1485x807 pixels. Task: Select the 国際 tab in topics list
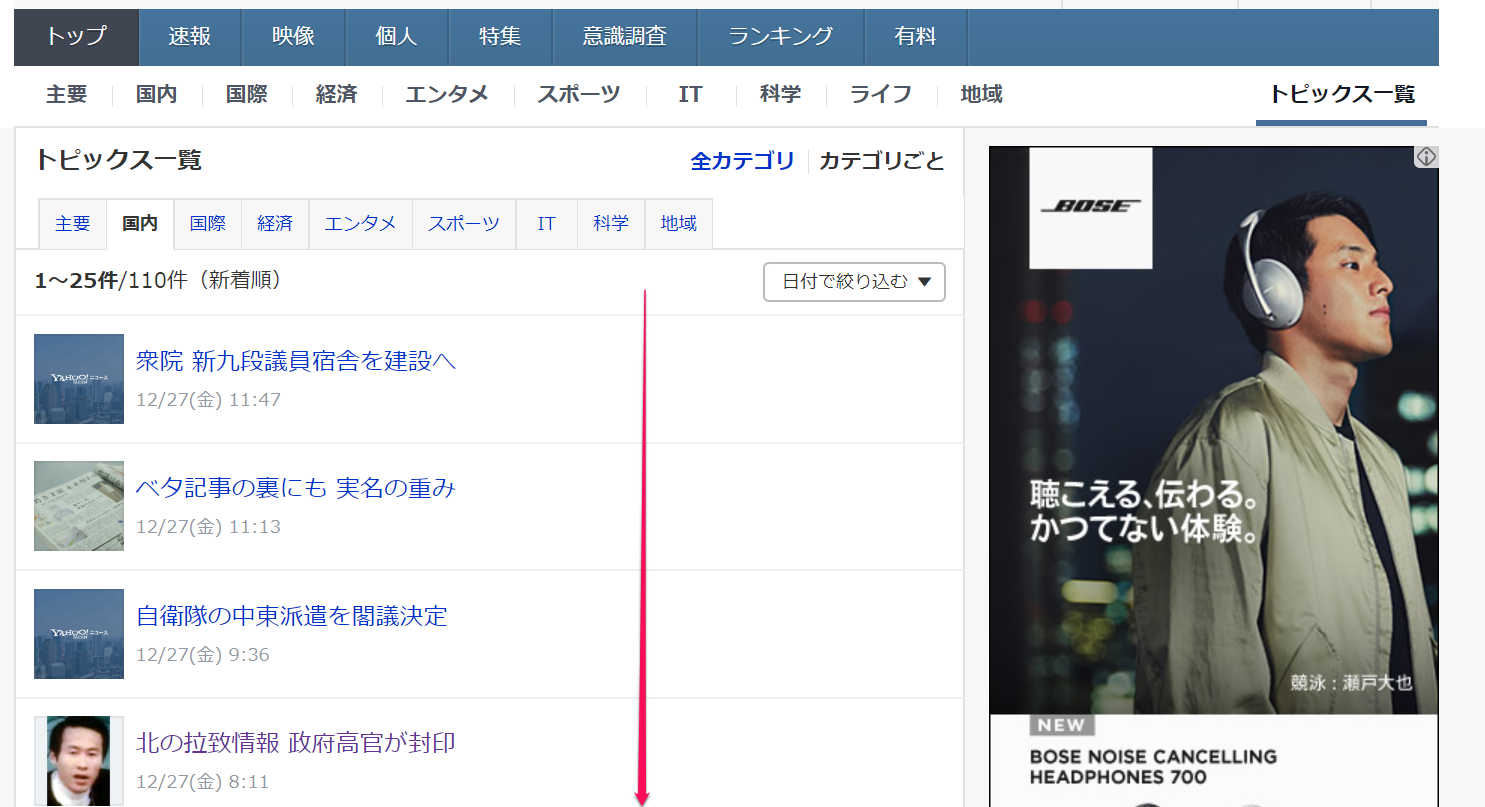pyautogui.click(x=208, y=224)
